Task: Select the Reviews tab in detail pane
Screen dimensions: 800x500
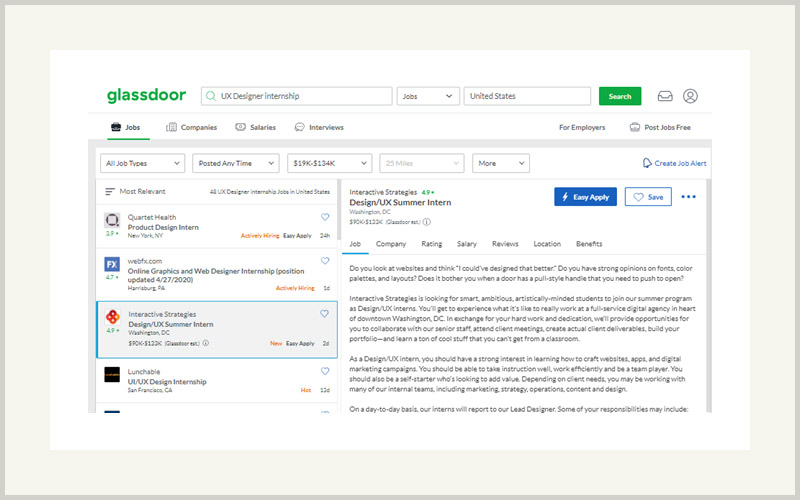Action: coord(505,244)
